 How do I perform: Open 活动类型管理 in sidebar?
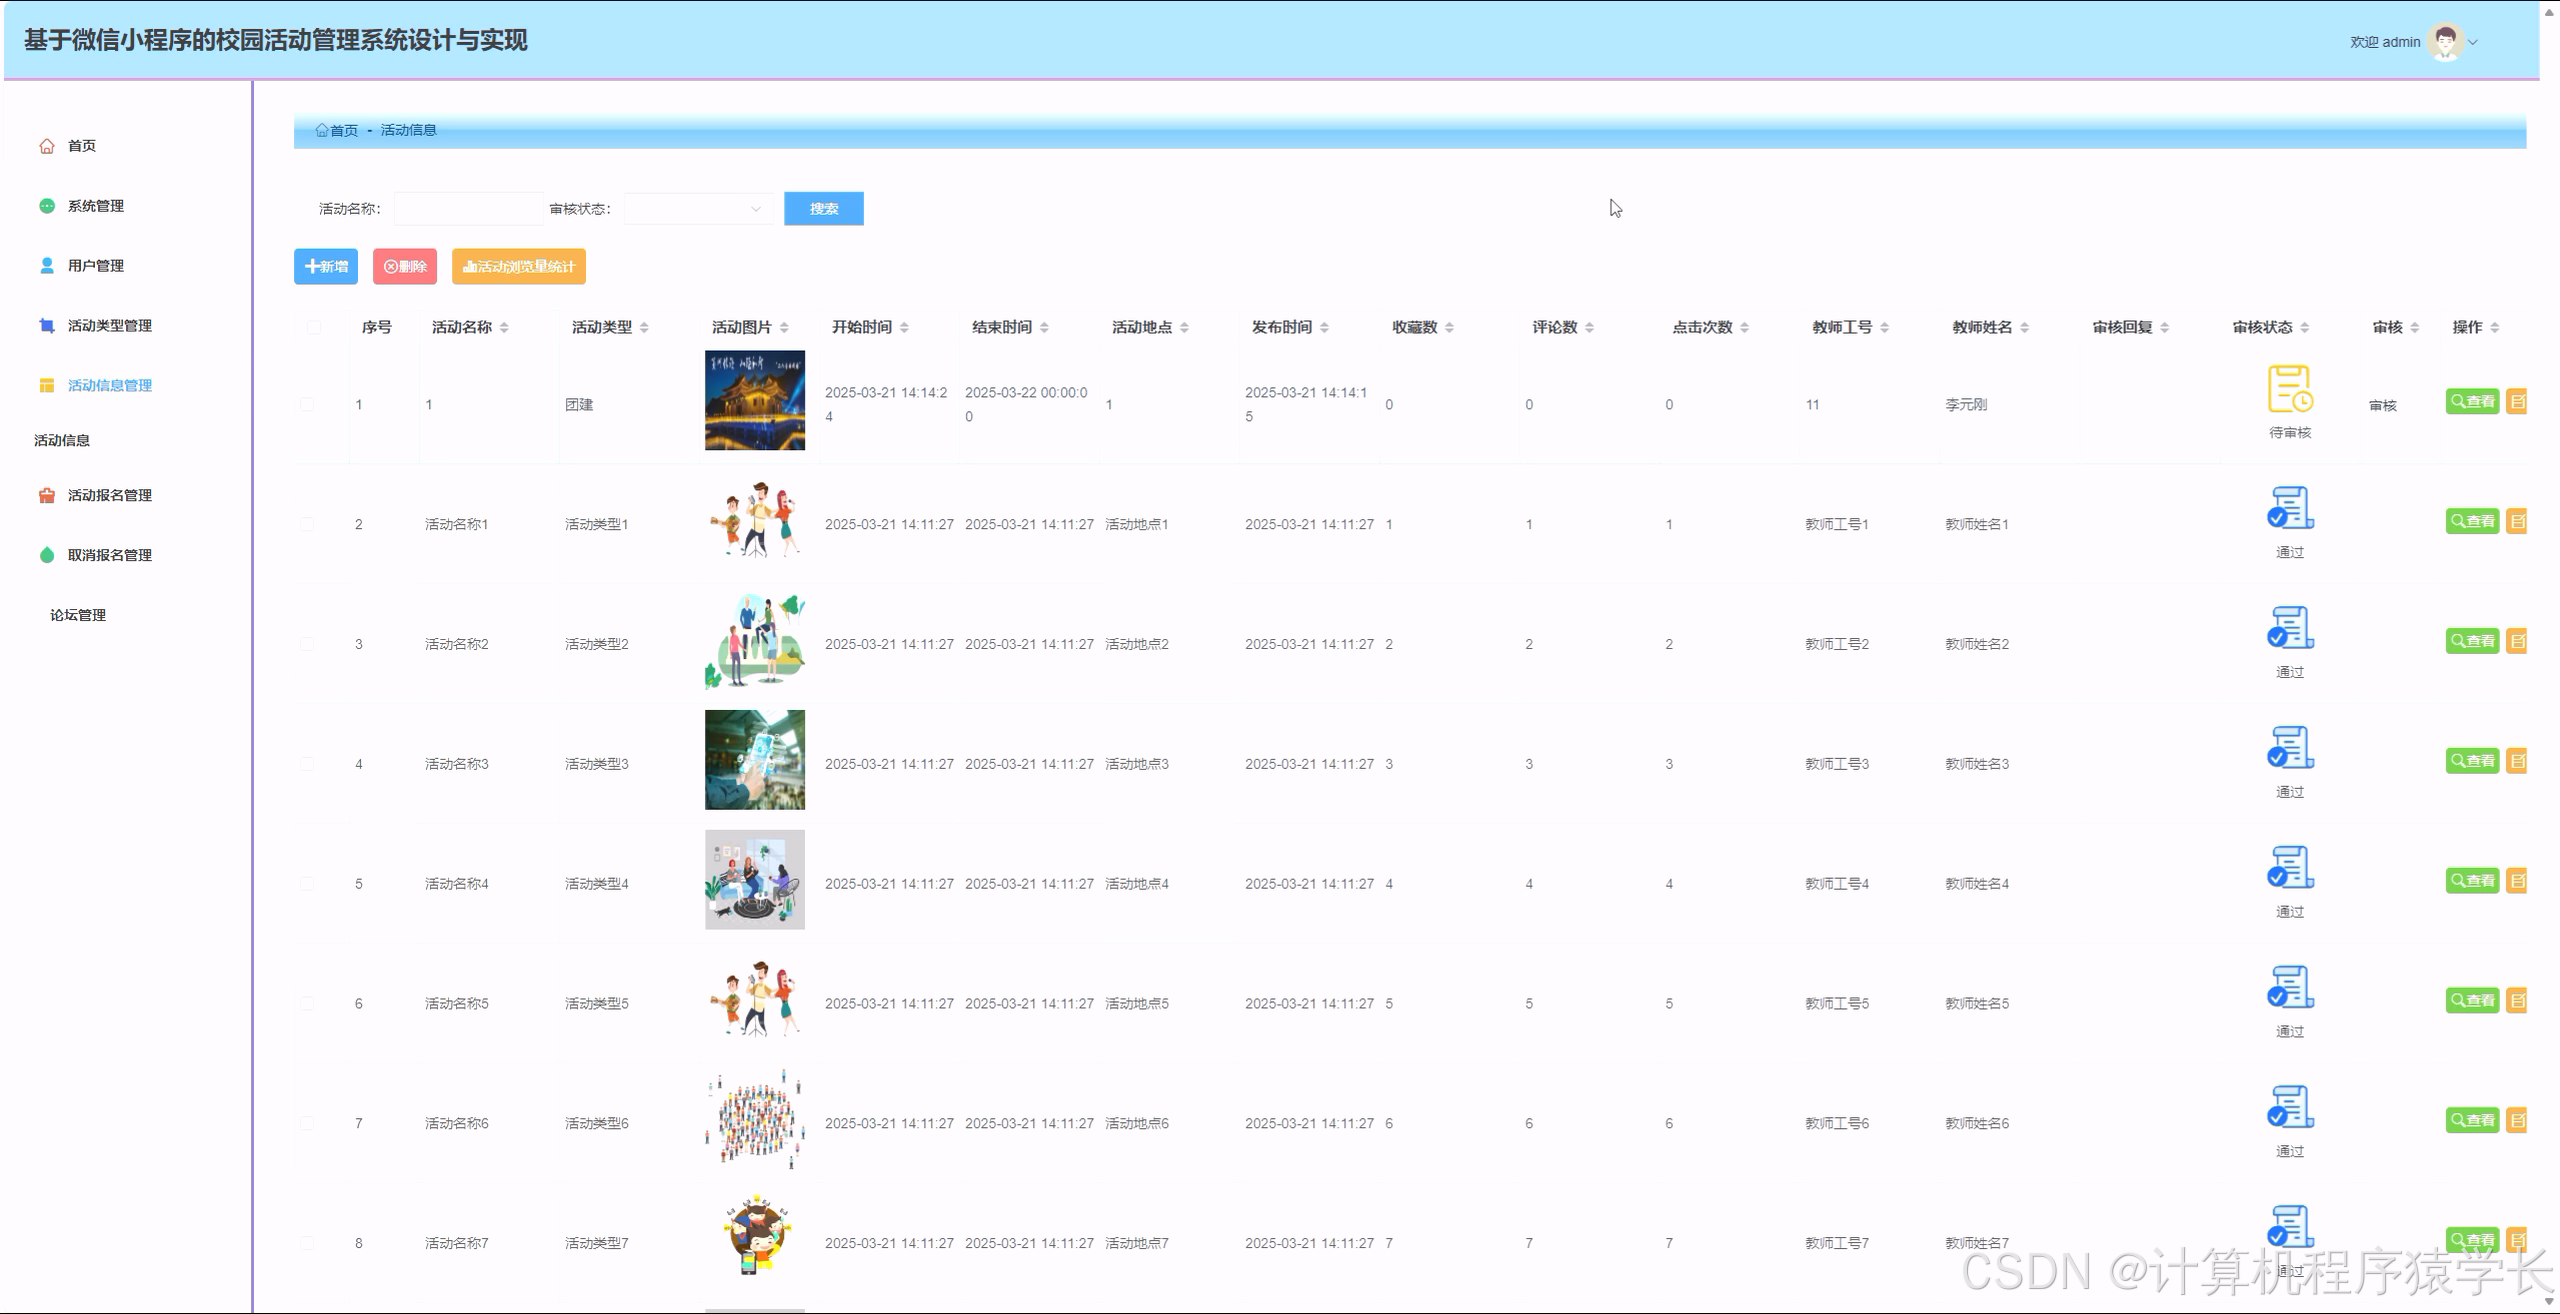[x=109, y=326]
